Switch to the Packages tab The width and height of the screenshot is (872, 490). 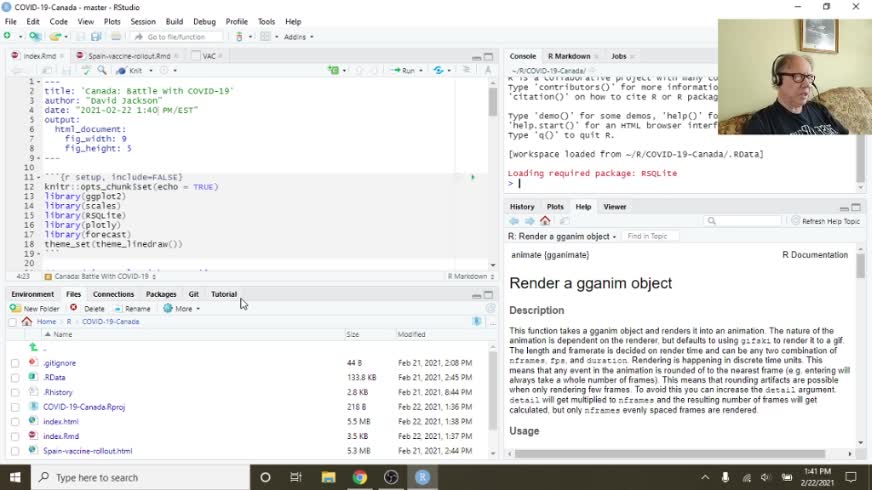point(161,294)
